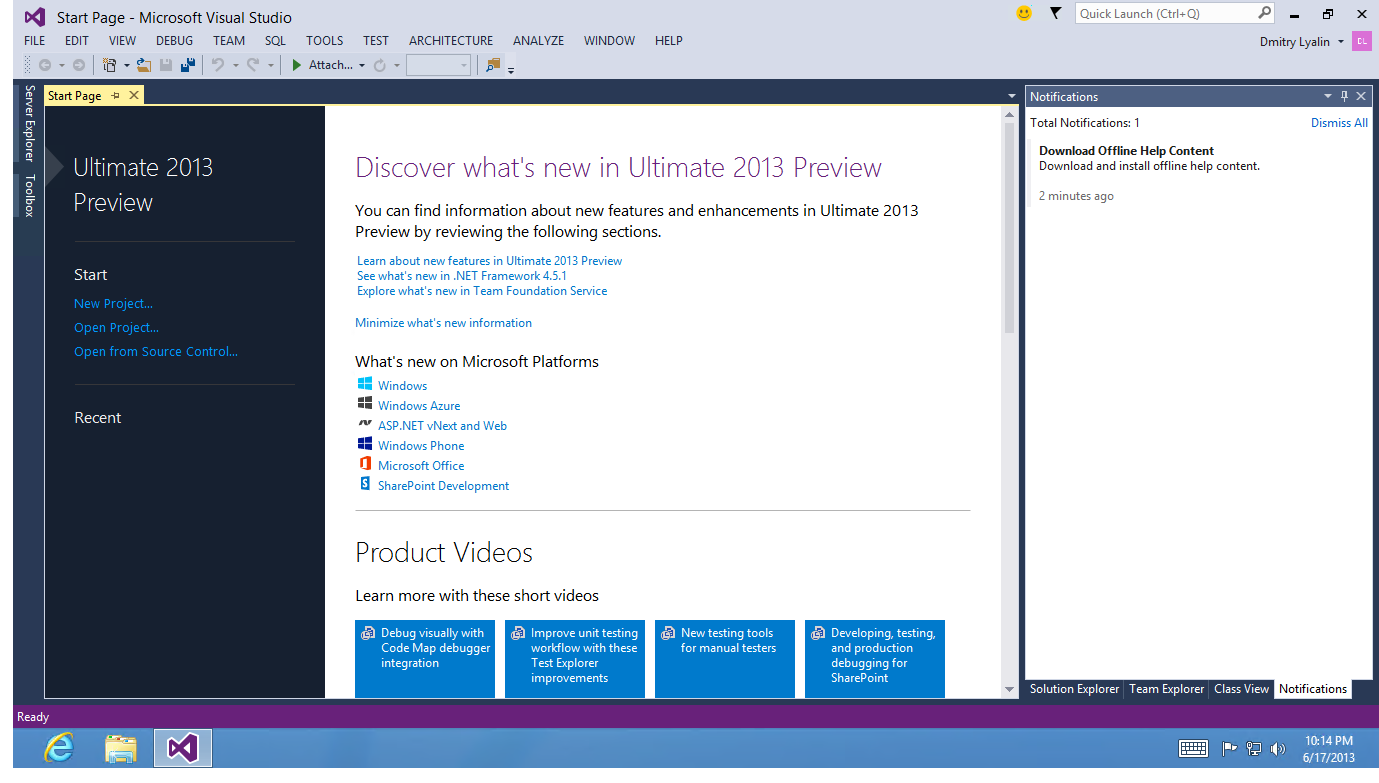Click the New Project... link
Image resolution: width=1379 pixels, height=783 pixels.
pos(113,303)
